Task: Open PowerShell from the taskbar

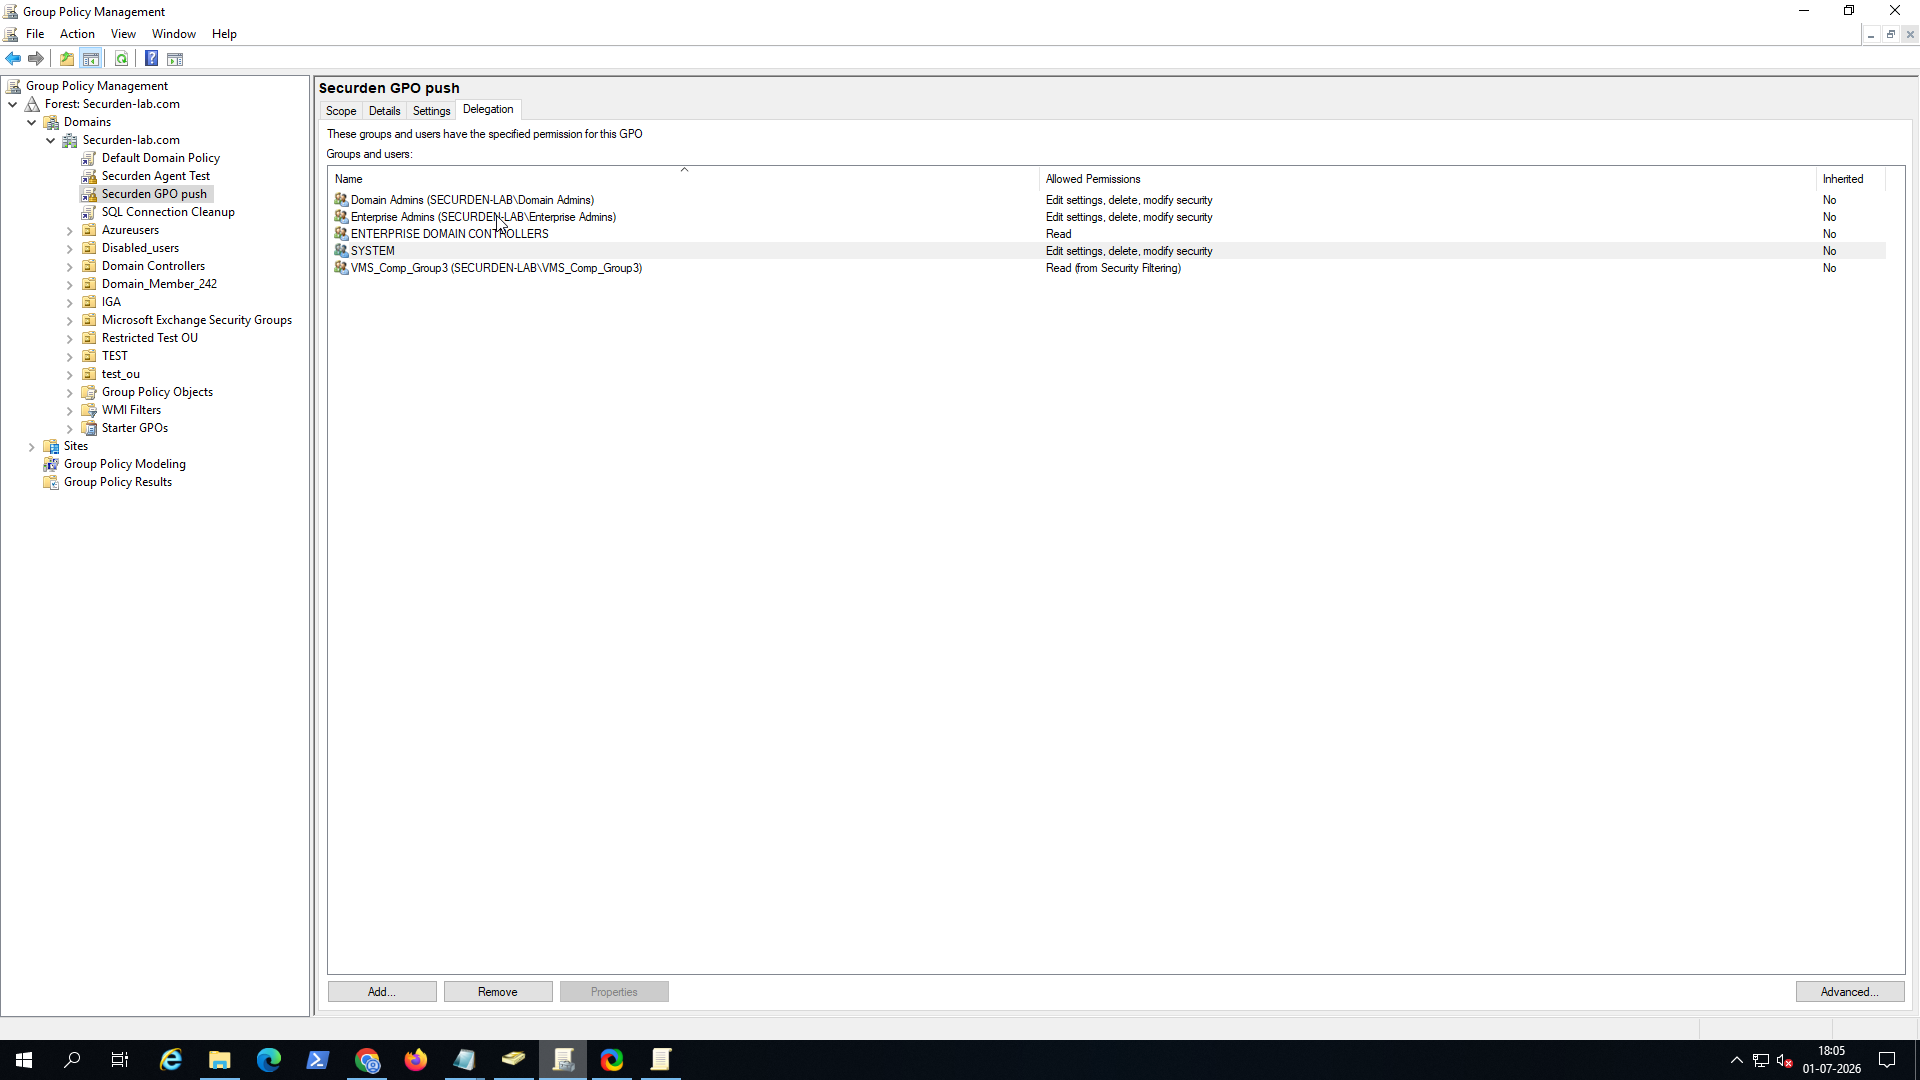Action: 318,1060
